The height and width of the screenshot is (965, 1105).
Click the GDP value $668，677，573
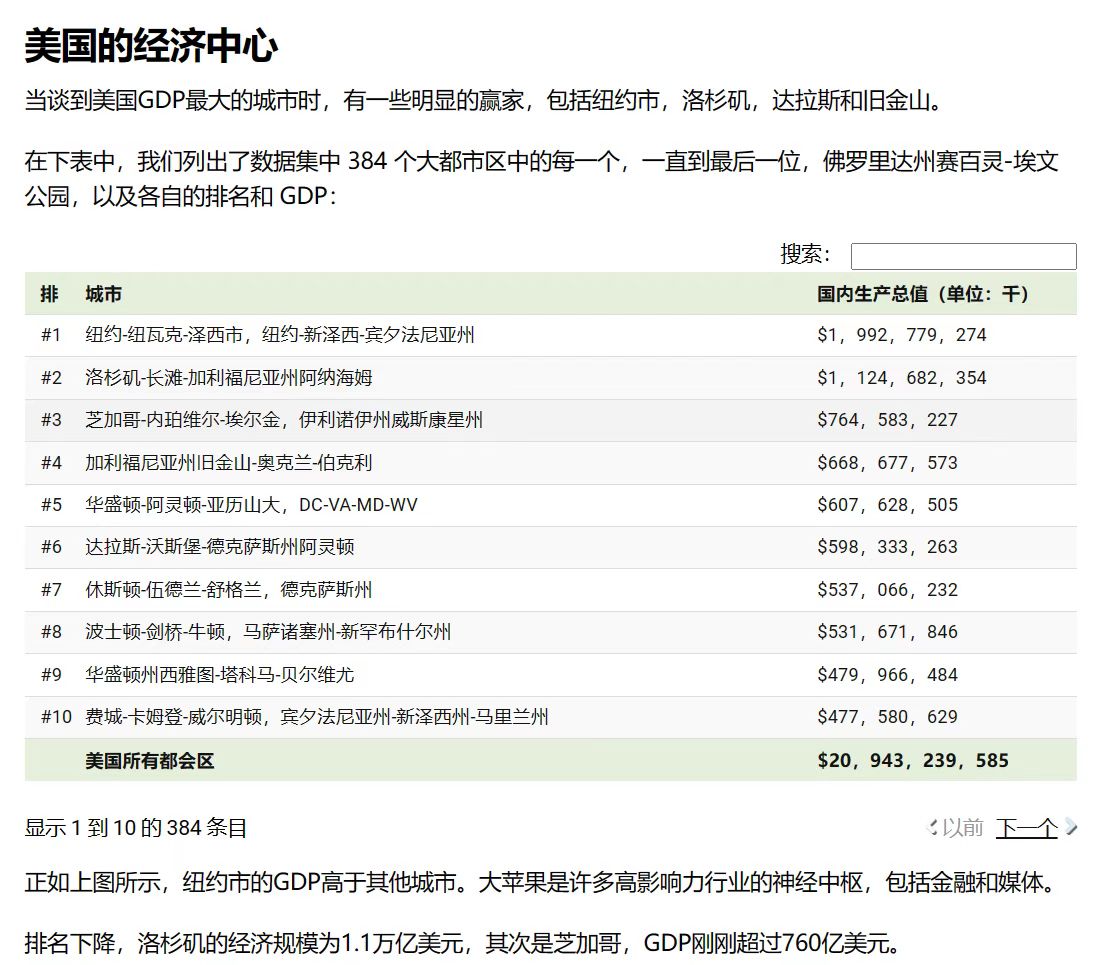point(887,463)
